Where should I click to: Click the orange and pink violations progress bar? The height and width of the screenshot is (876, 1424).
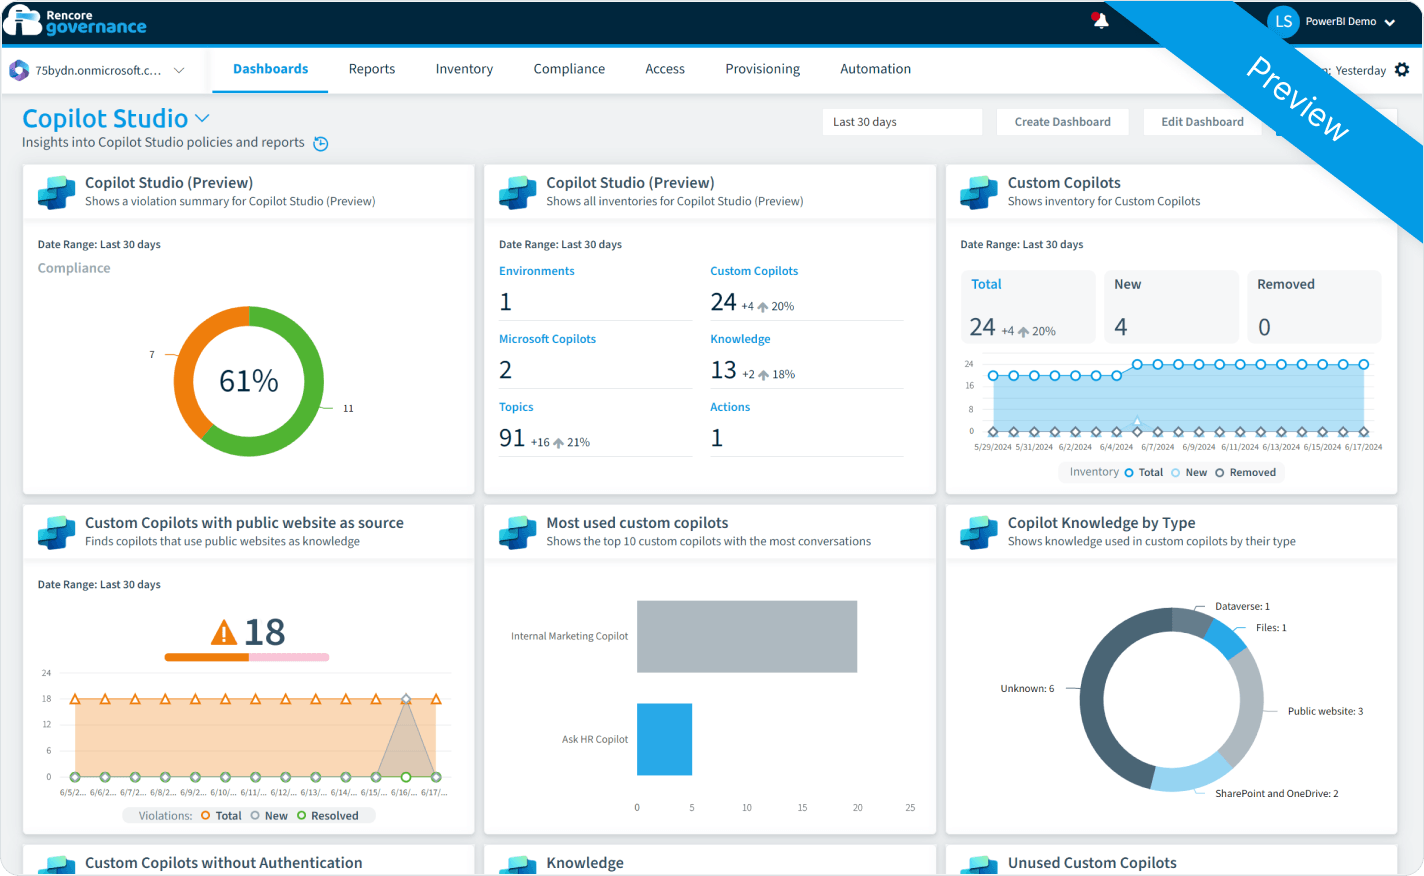(x=247, y=657)
